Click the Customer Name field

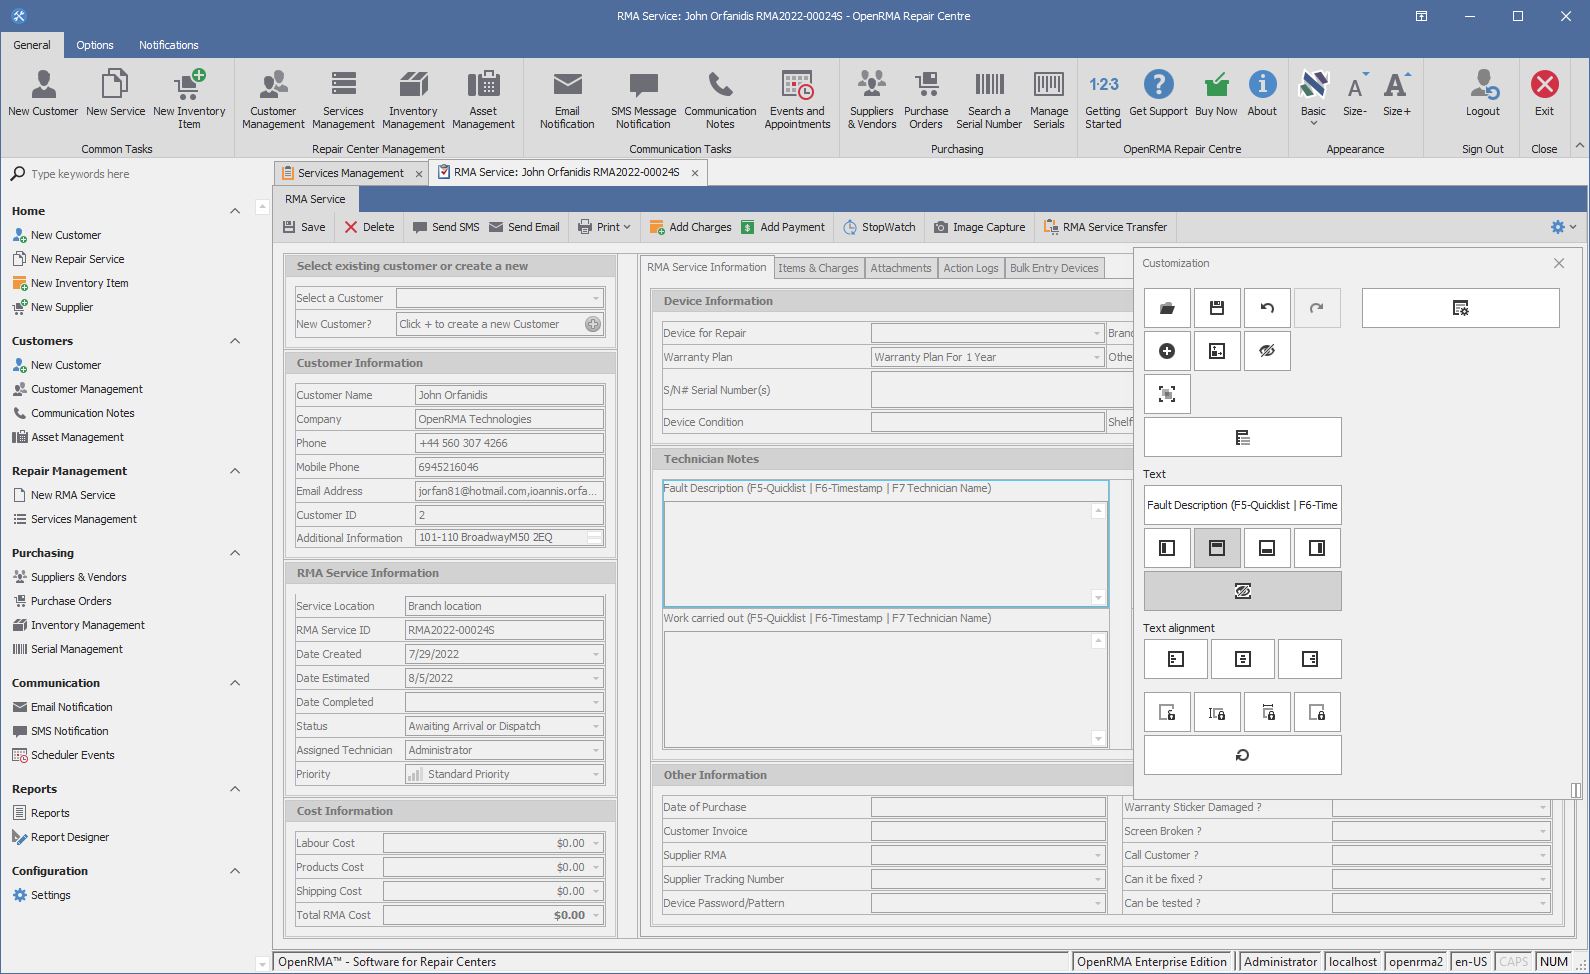(509, 395)
